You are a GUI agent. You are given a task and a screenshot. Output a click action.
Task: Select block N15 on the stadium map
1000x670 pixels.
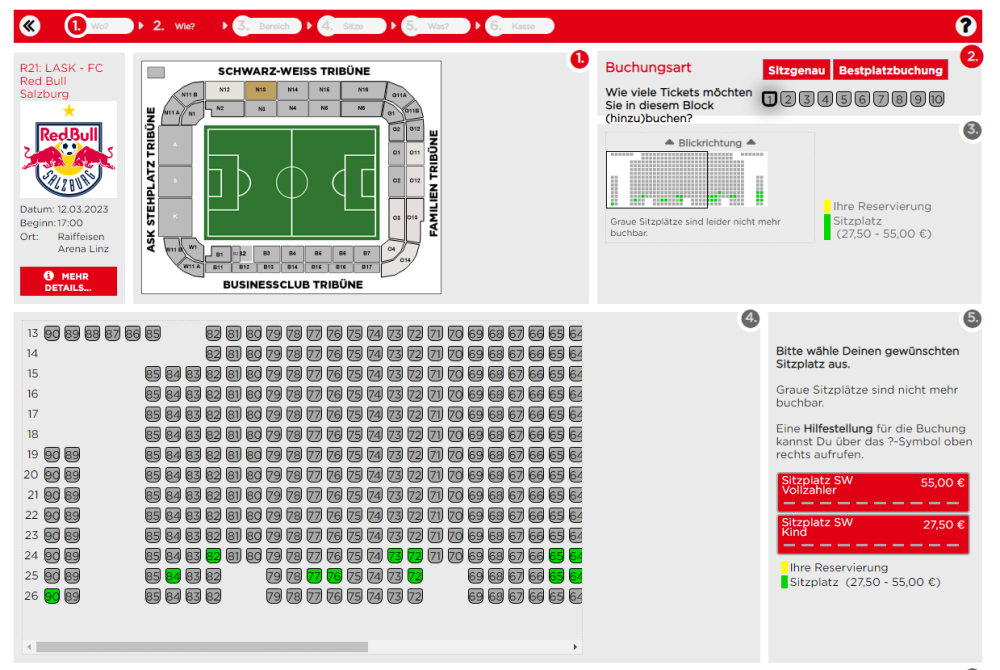tap(261, 89)
